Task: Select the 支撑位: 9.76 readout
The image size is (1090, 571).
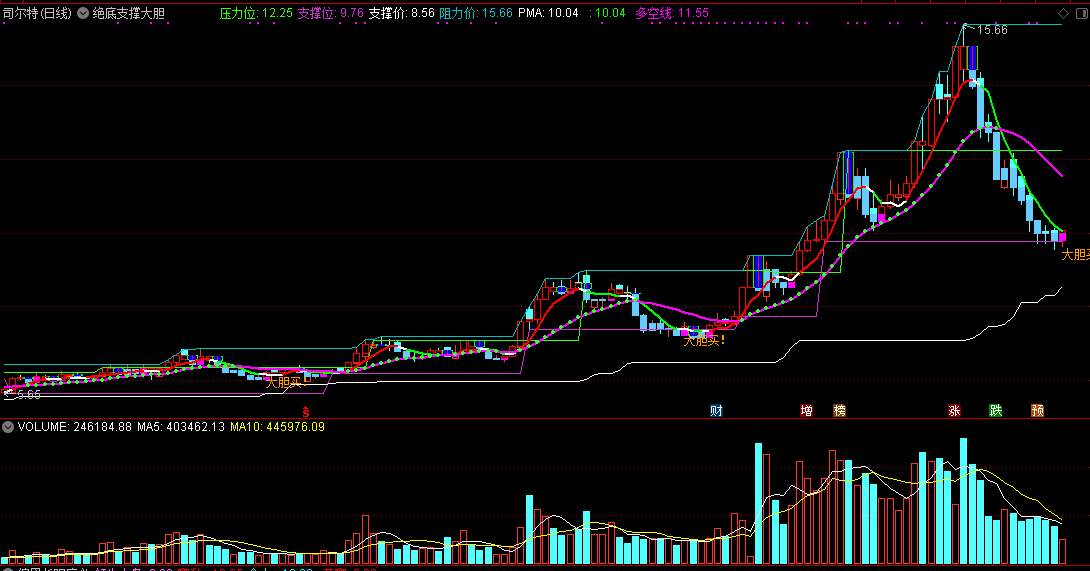Action: (331, 13)
